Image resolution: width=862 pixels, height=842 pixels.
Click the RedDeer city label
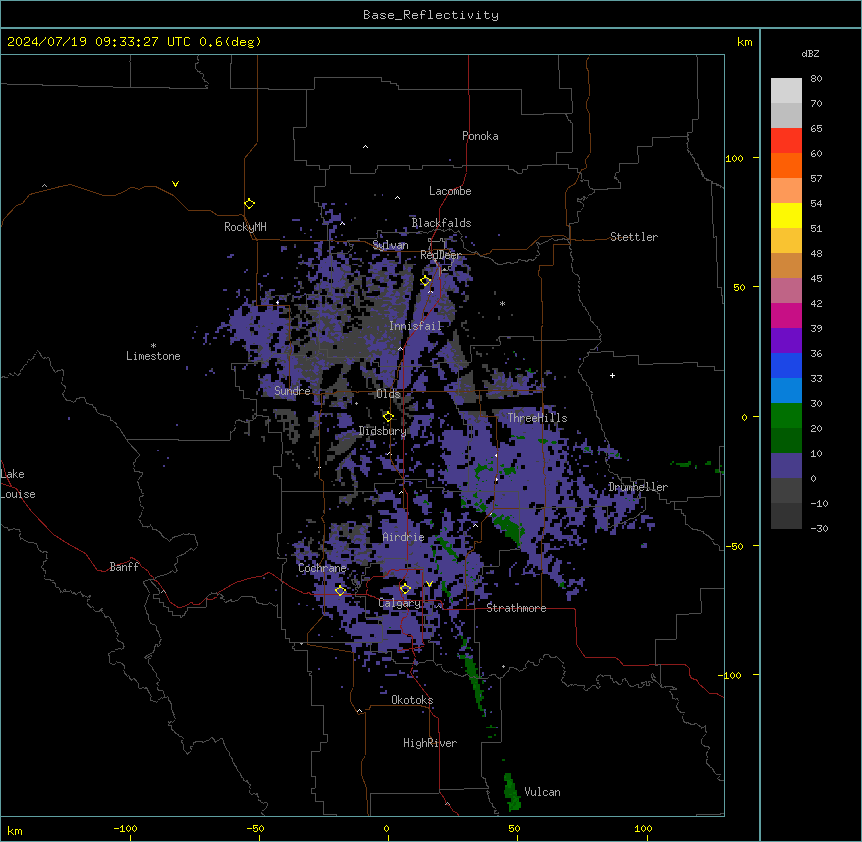click(x=440, y=255)
